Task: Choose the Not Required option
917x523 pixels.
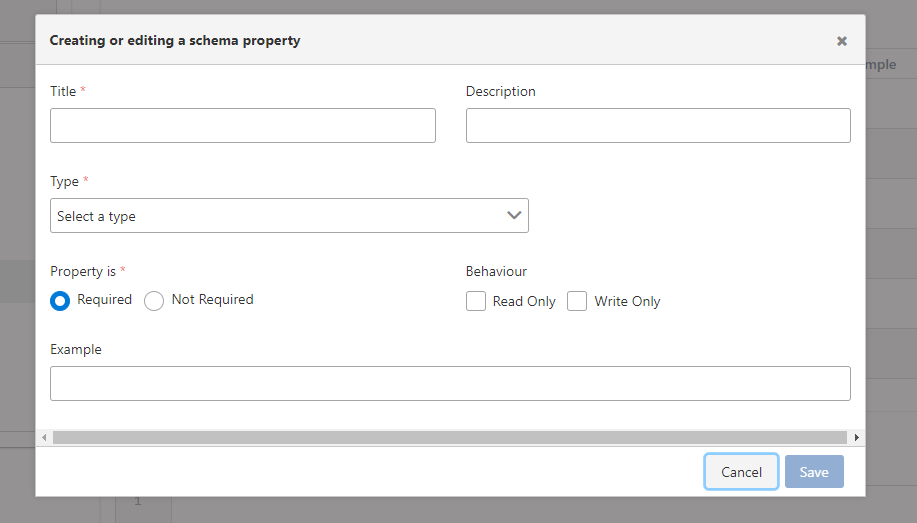Action: pyautogui.click(x=154, y=301)
